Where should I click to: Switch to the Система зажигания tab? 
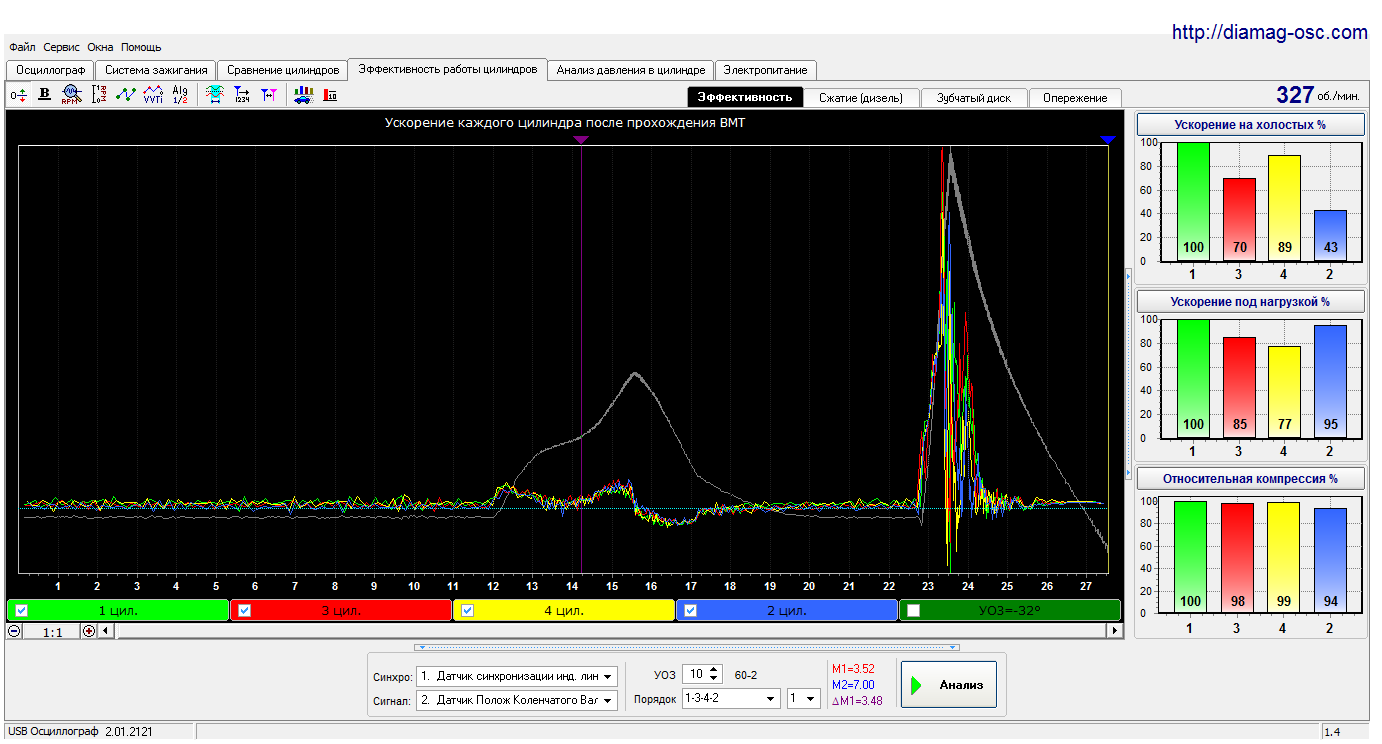(x=156, y=70)
